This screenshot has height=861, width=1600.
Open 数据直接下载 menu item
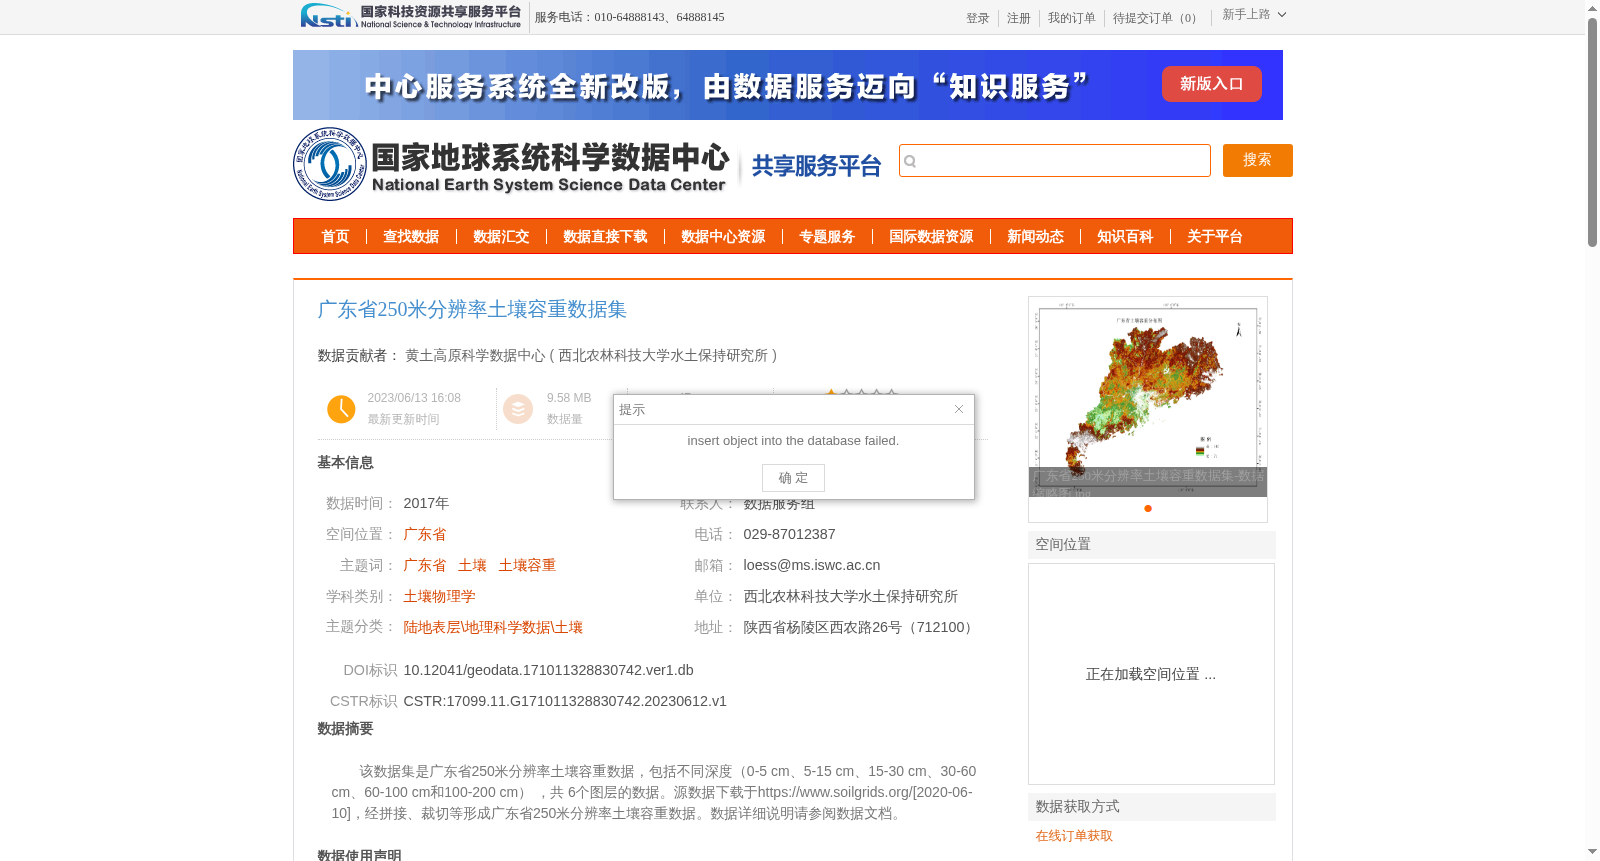click(x=605, y=237)
